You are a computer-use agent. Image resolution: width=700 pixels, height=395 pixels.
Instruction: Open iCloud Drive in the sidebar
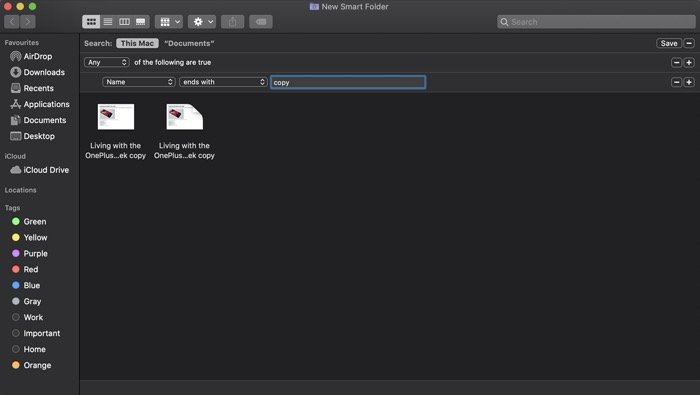40,170
